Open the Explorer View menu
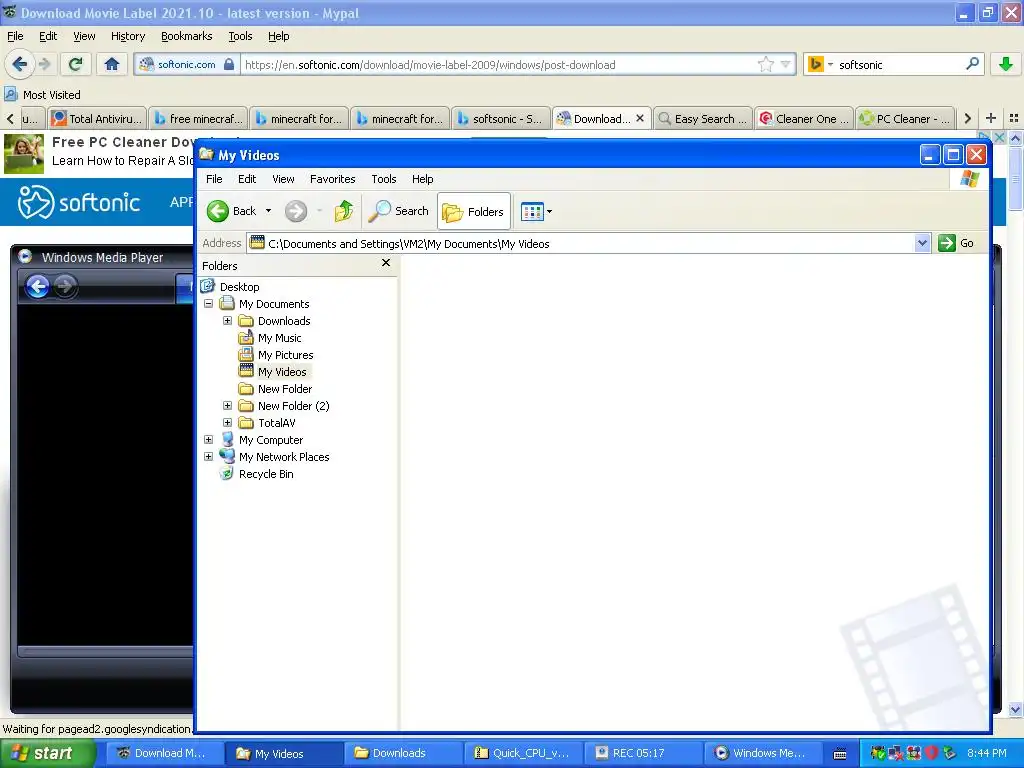 coord(283,179)
